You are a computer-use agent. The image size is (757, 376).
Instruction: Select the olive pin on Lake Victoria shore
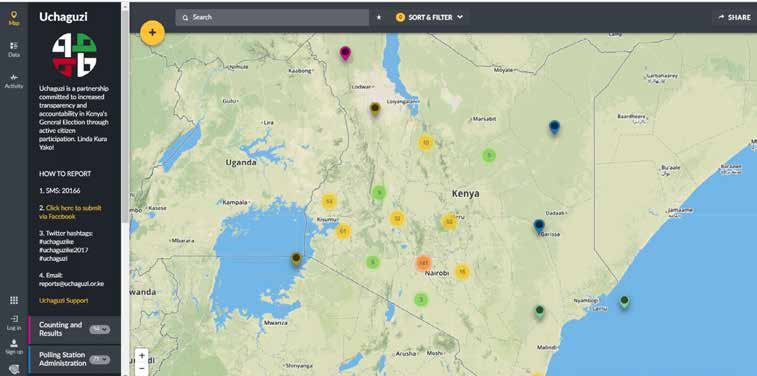tap(296, 259)
